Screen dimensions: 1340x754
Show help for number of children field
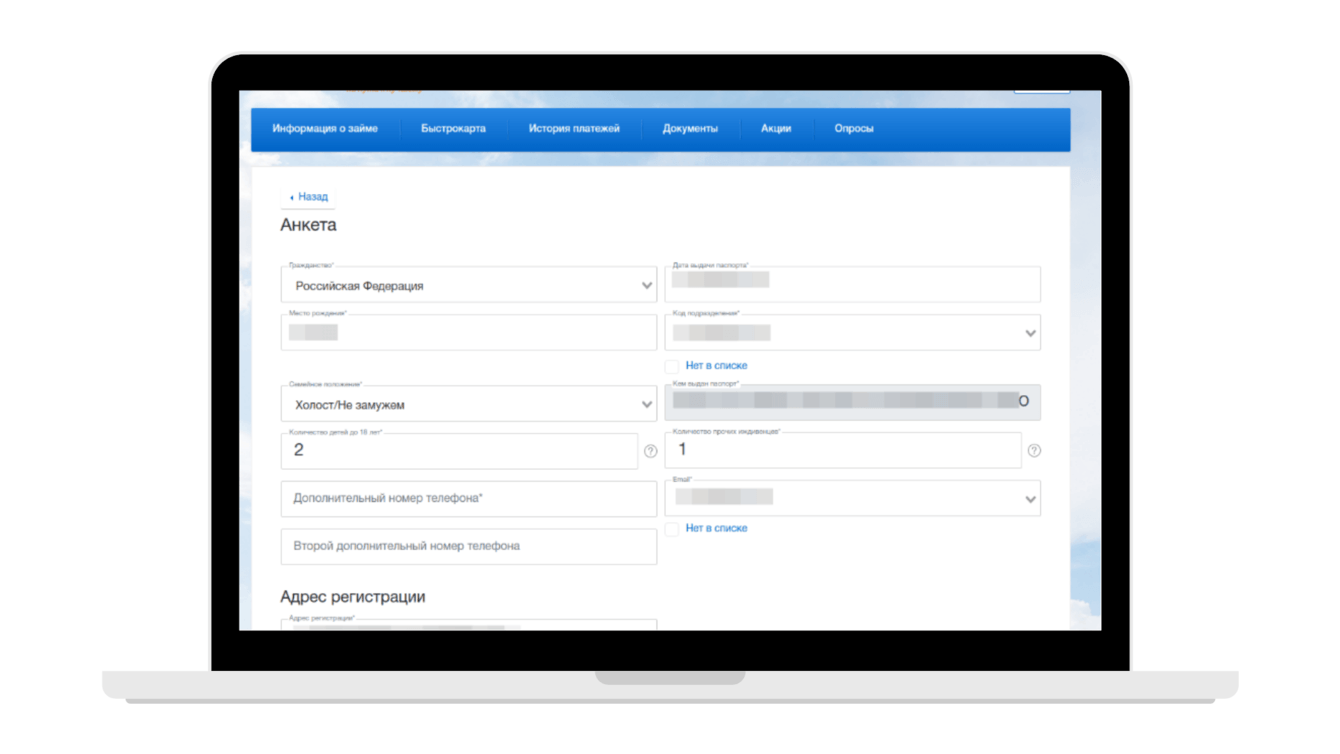point(651,451)
